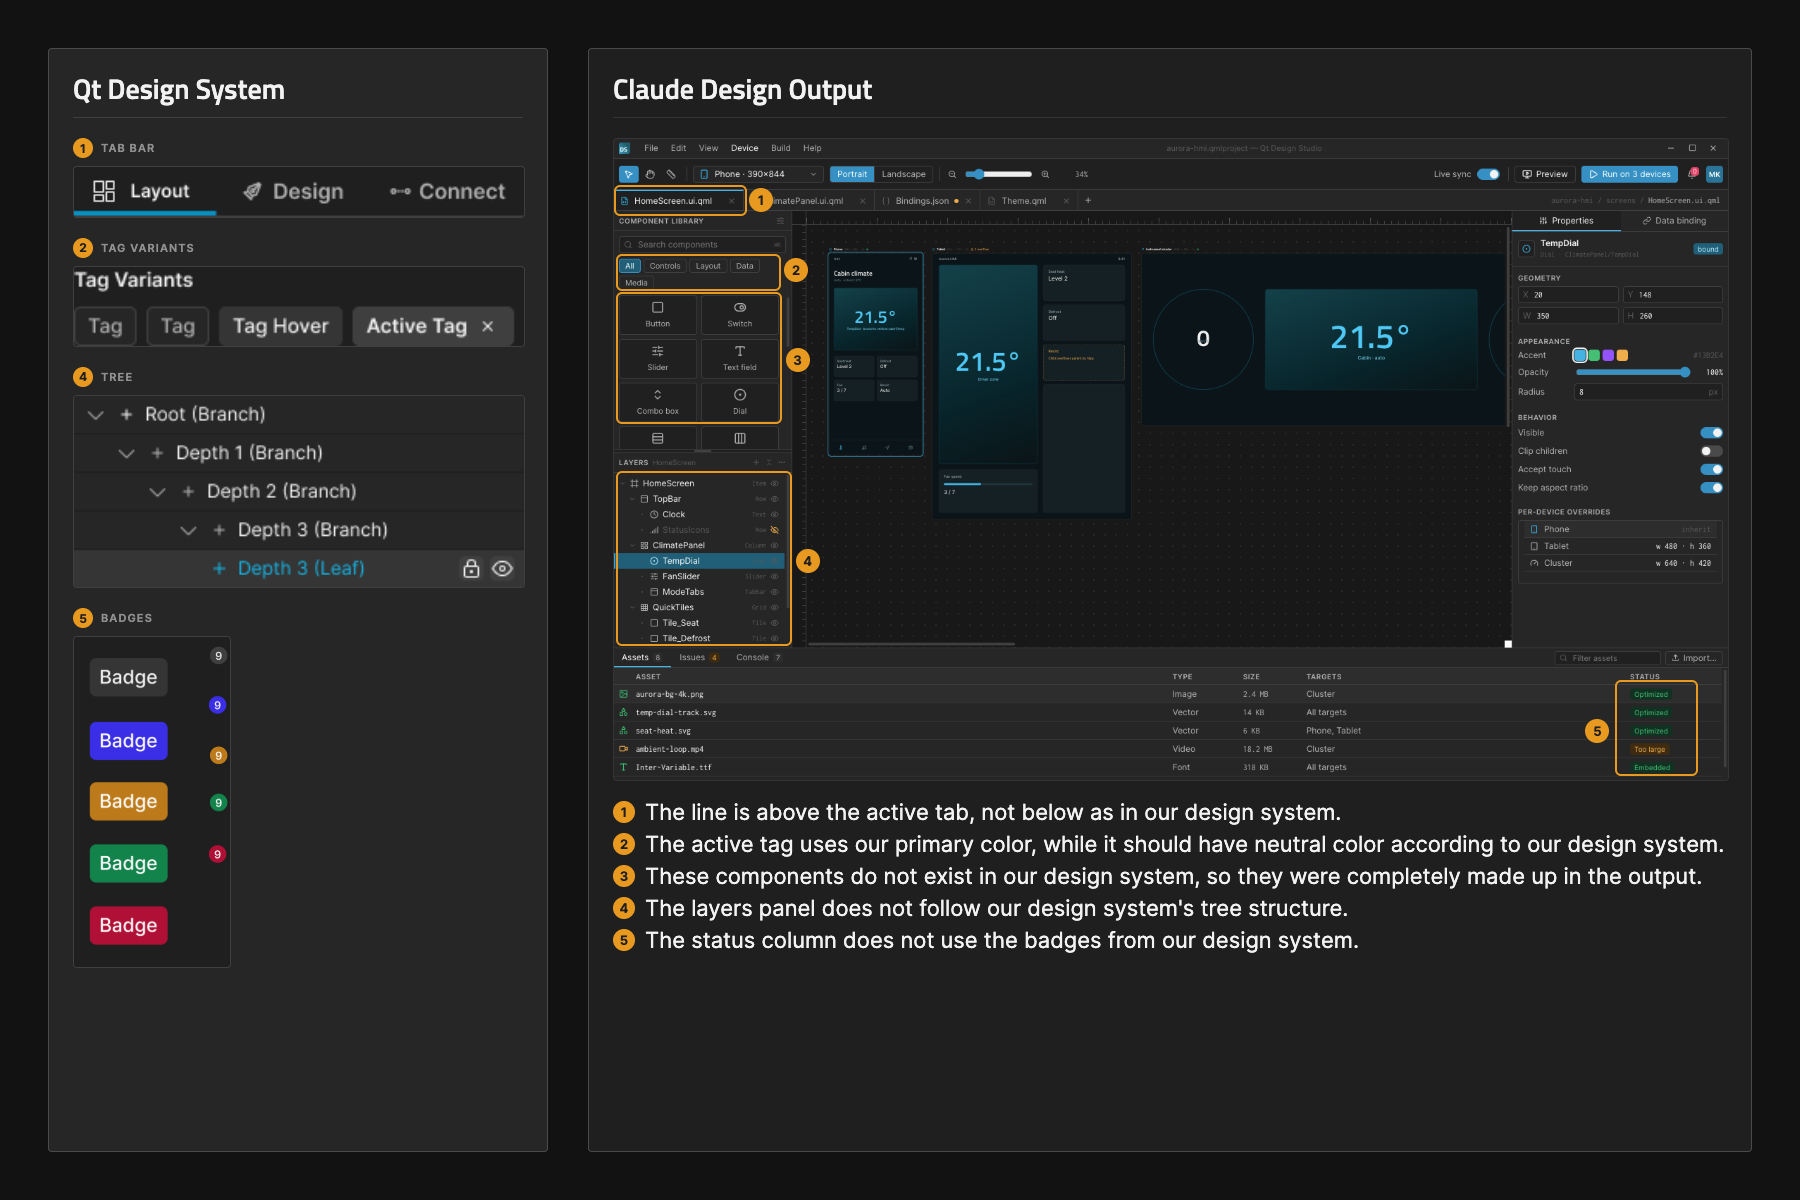
Task: Close the Theme.qml tab
Action: click(1066, 201)
